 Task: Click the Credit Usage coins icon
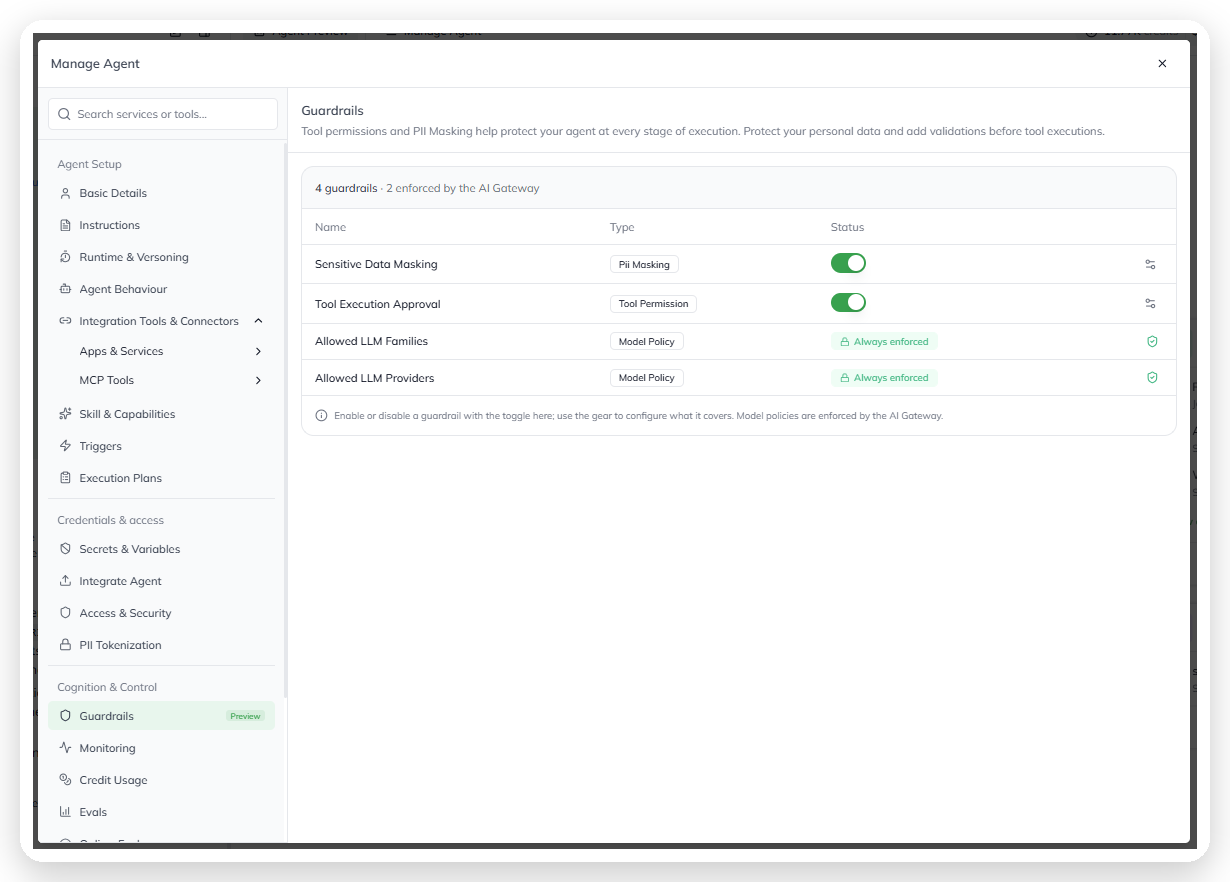click(65, 780)
